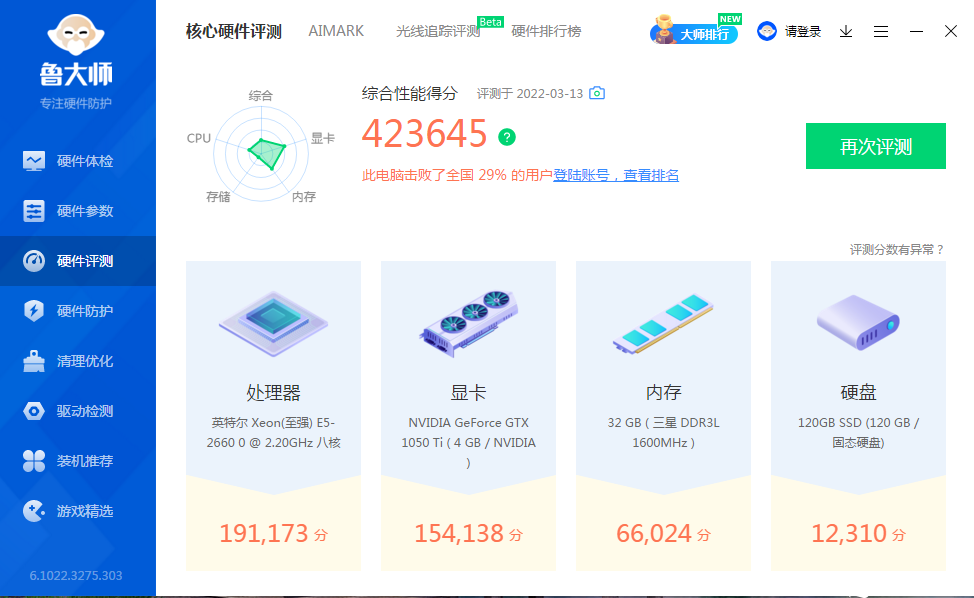Open 装机推荐 in the sidebar
The image size is (974, 598).
pyautogui.click(x=78, y=461)
